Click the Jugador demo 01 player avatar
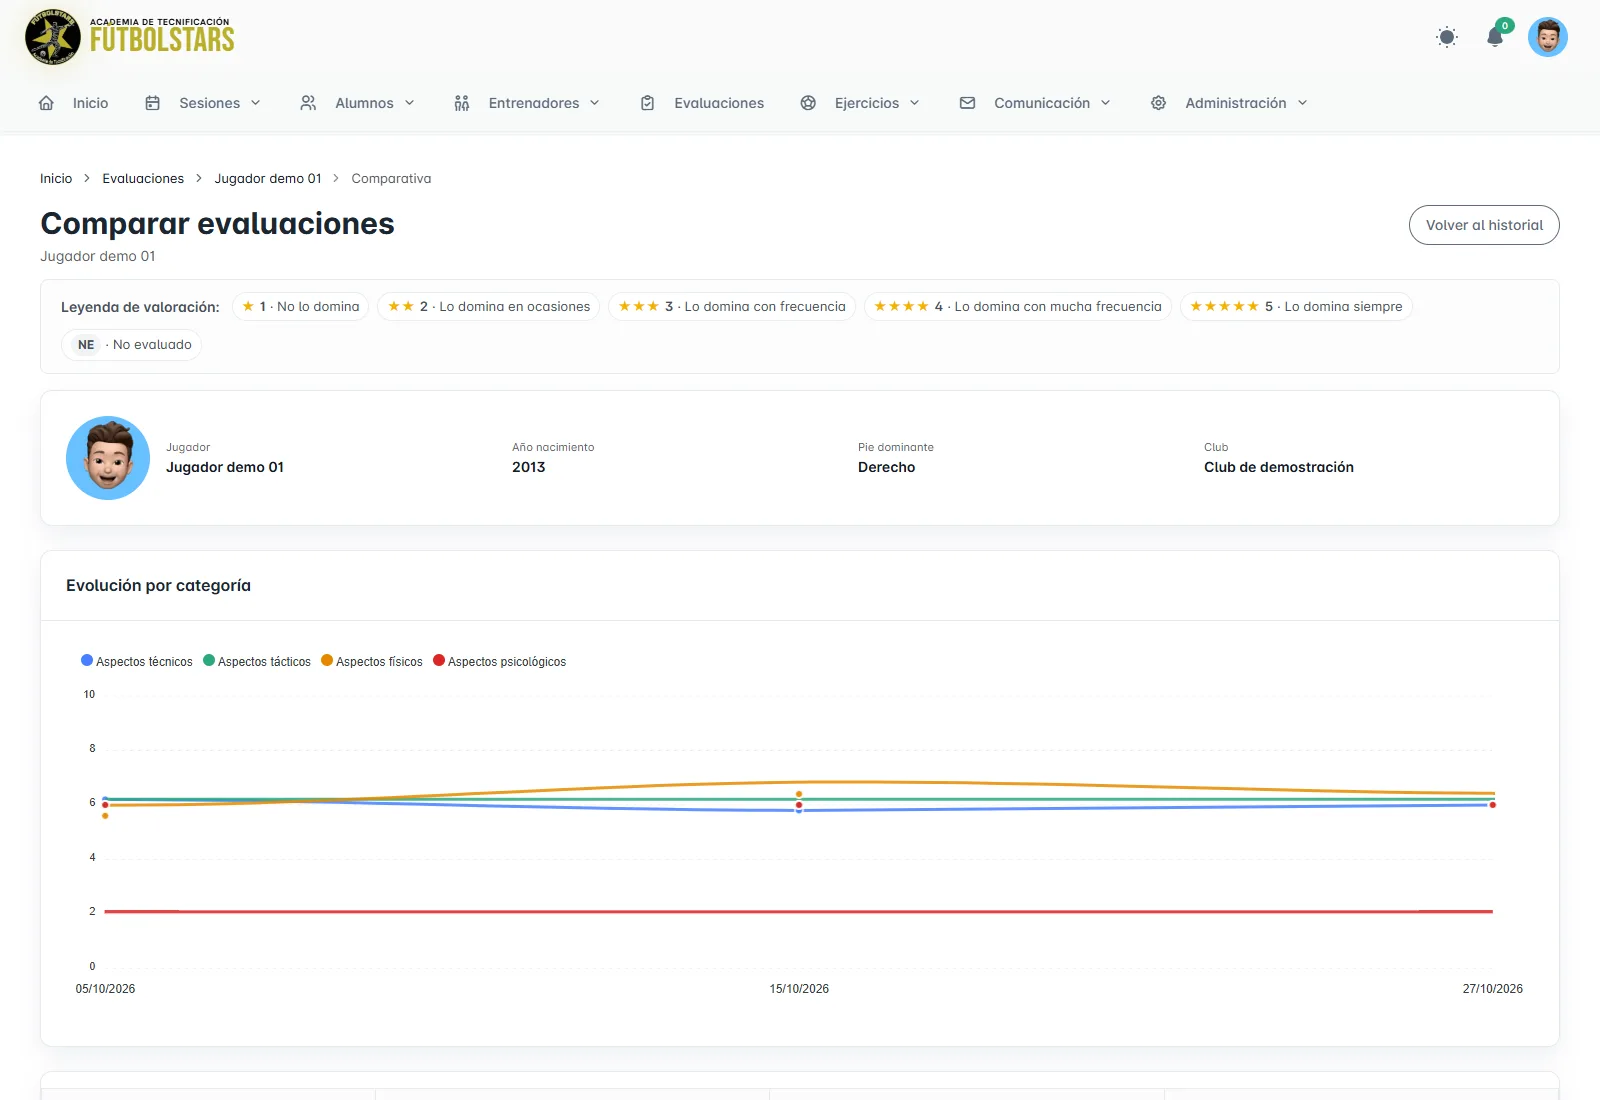Screen dimensions: 1600x1100 (108, 458)
